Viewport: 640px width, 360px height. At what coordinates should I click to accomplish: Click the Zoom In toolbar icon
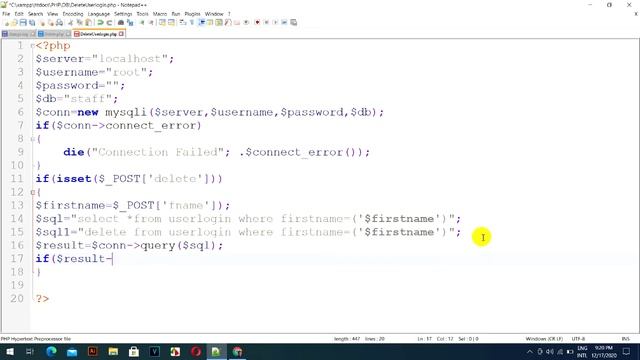click(142, 22)
